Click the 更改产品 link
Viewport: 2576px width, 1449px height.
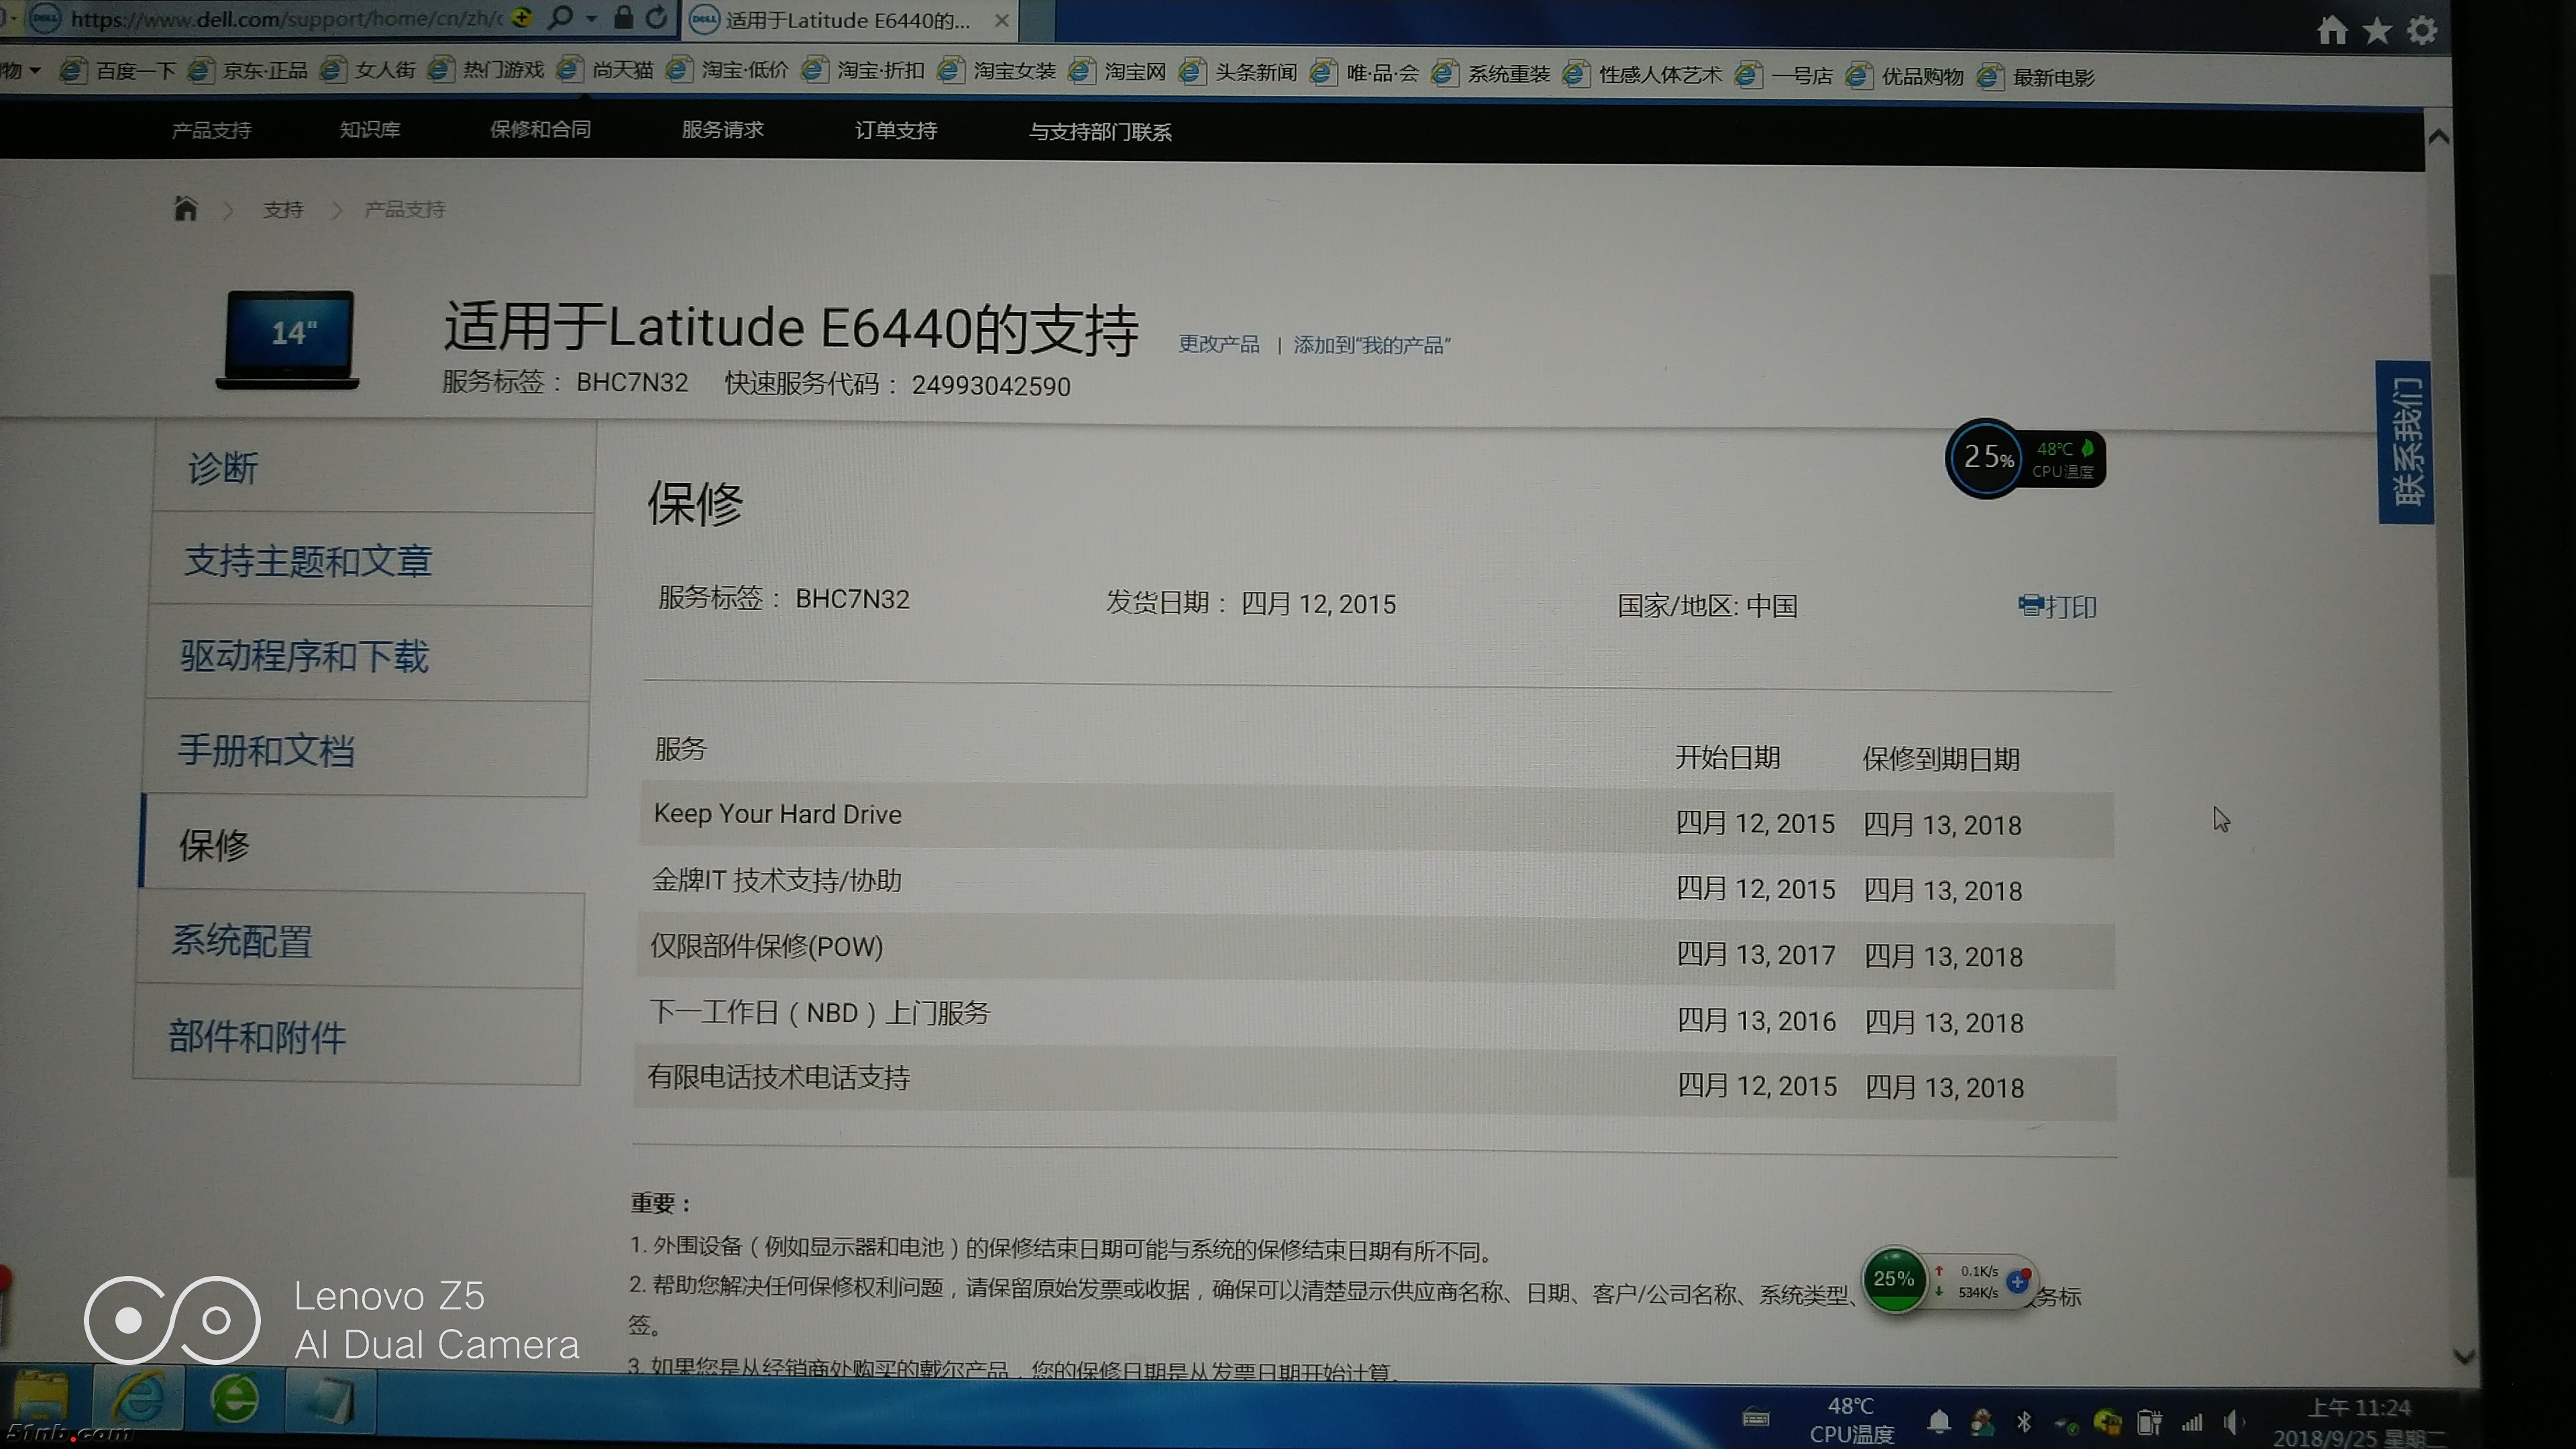pyautogui.click(x=1218, y=344)
